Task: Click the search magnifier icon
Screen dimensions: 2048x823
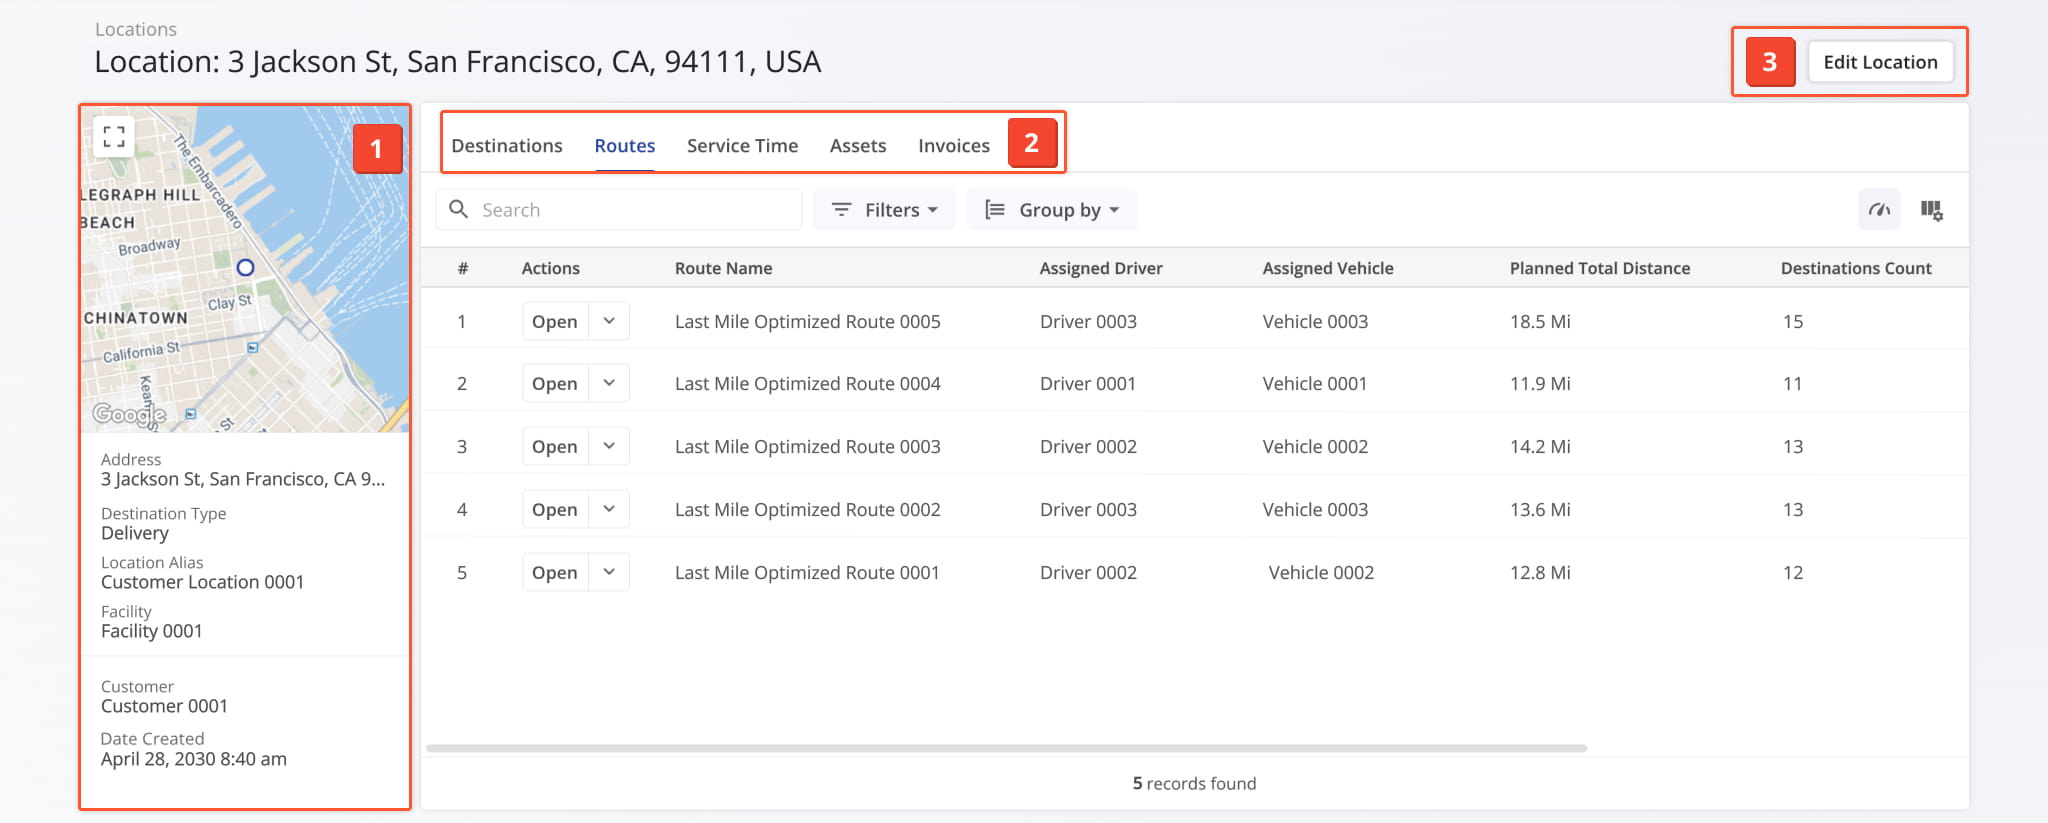Action: [459, 209]
